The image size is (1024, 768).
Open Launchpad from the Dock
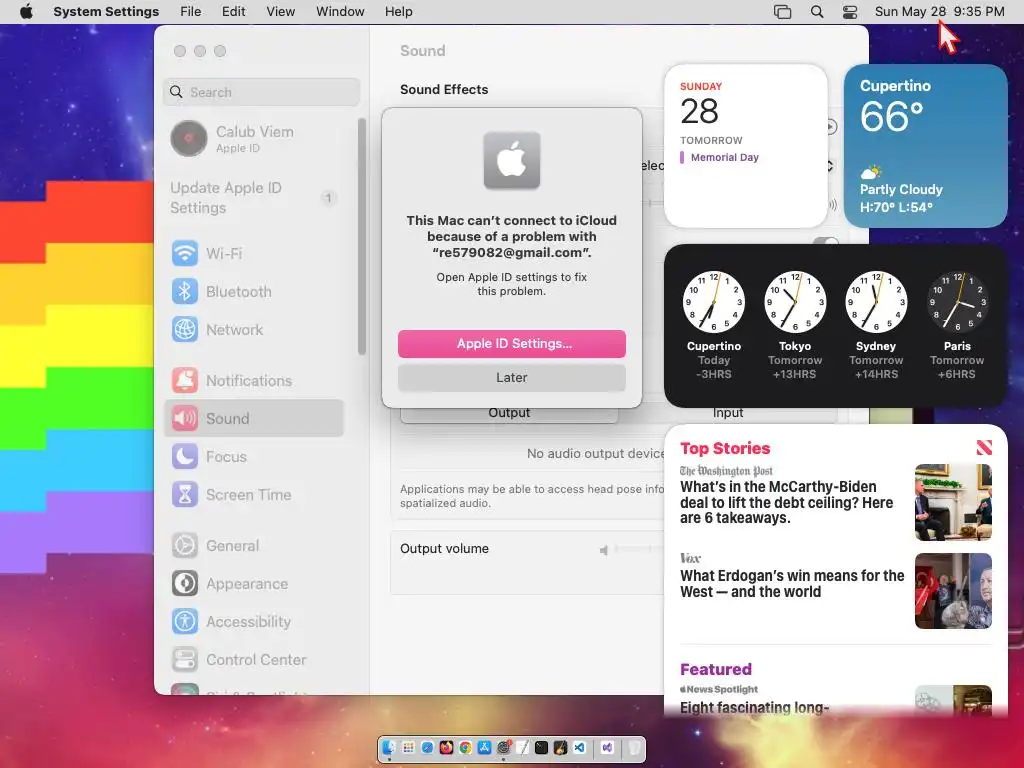click(409, 747)
